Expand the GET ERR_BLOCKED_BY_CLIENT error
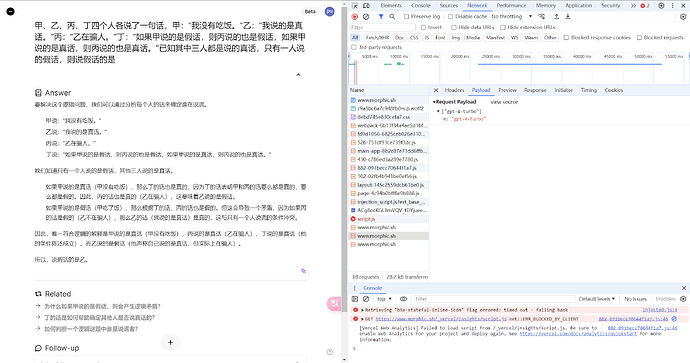Screen dimensions: 690x363 click(363, 319)
